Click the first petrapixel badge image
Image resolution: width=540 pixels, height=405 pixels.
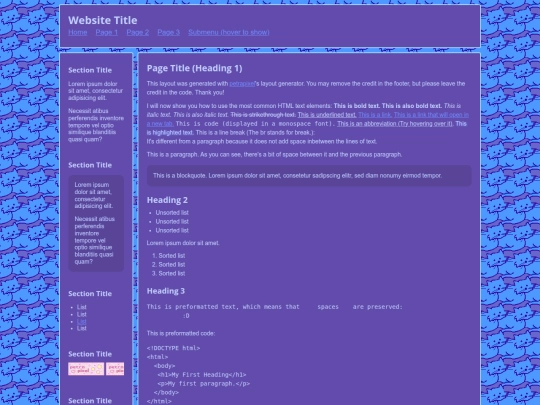coord(86,369)
